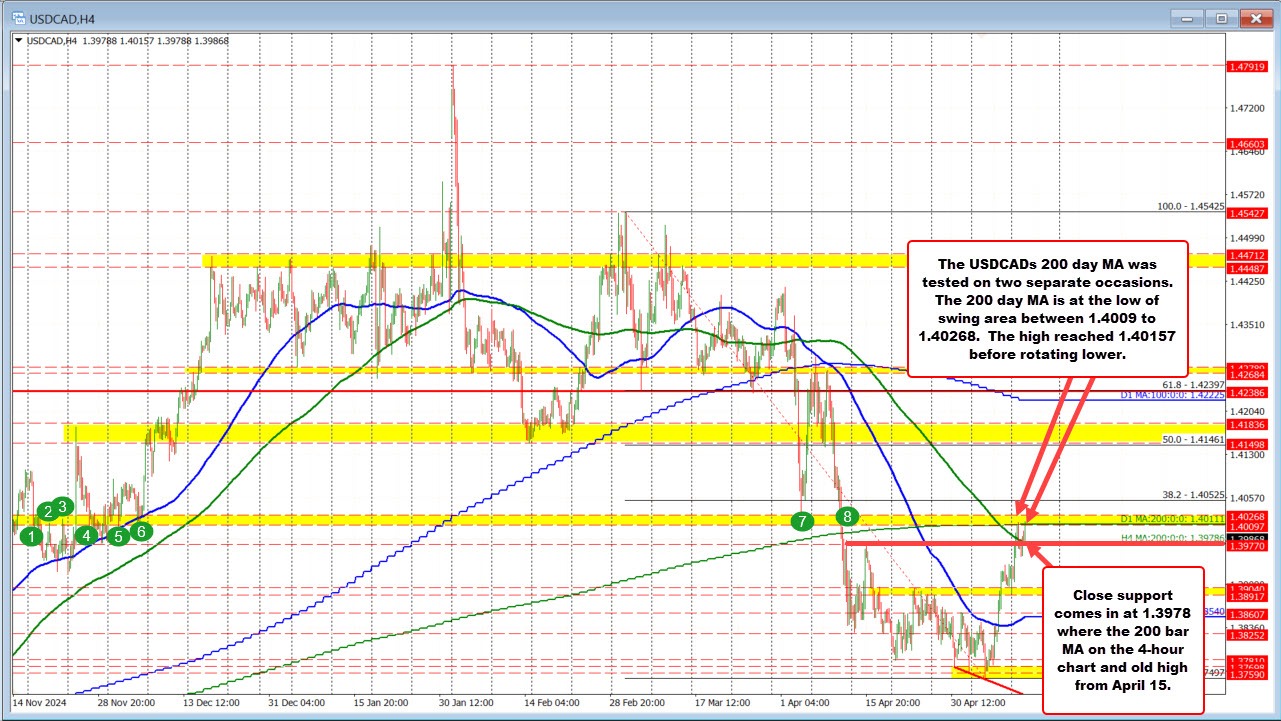This screenshot has width=1281, height=721.
Task: Click the 1.42386 red price label
Action: pyautogui.click(x=1247, y=392)
